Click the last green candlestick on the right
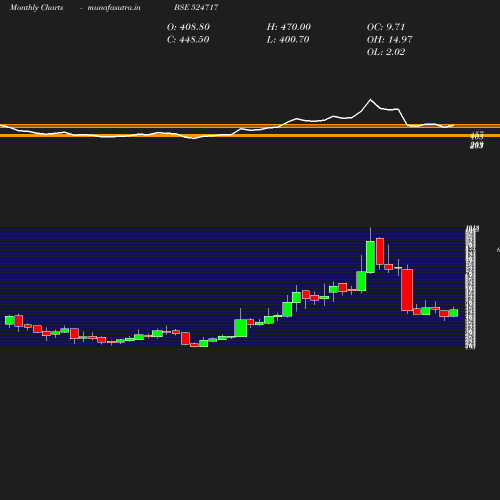The width and height of the screenshot is (500, 500). tap(454, 313)
